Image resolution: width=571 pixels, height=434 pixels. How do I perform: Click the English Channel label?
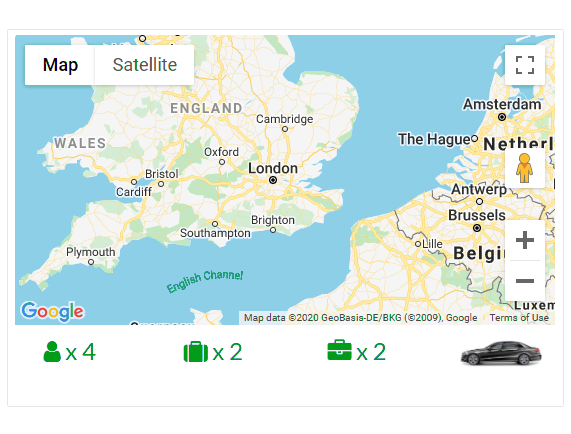(205, 281)
